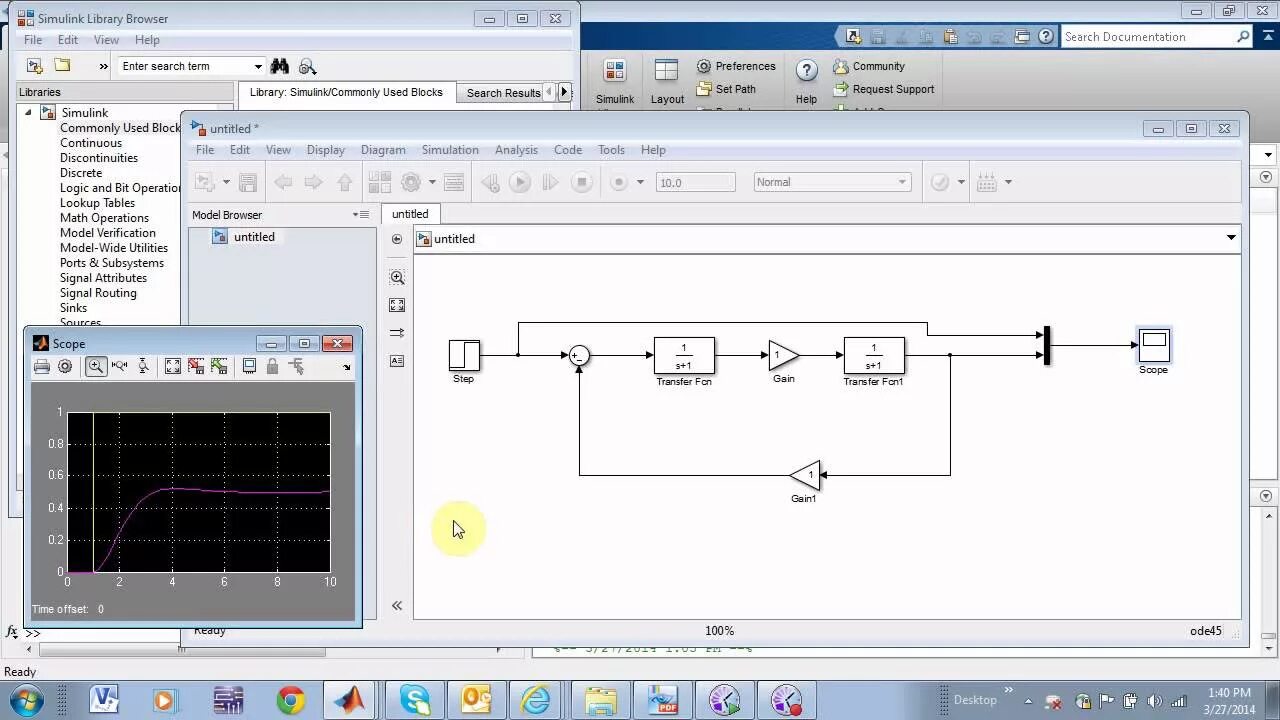Viewport: 1280px width, 720px height.
Task: Click Scope toolbar dock arrow
Action: coord(347,368)
